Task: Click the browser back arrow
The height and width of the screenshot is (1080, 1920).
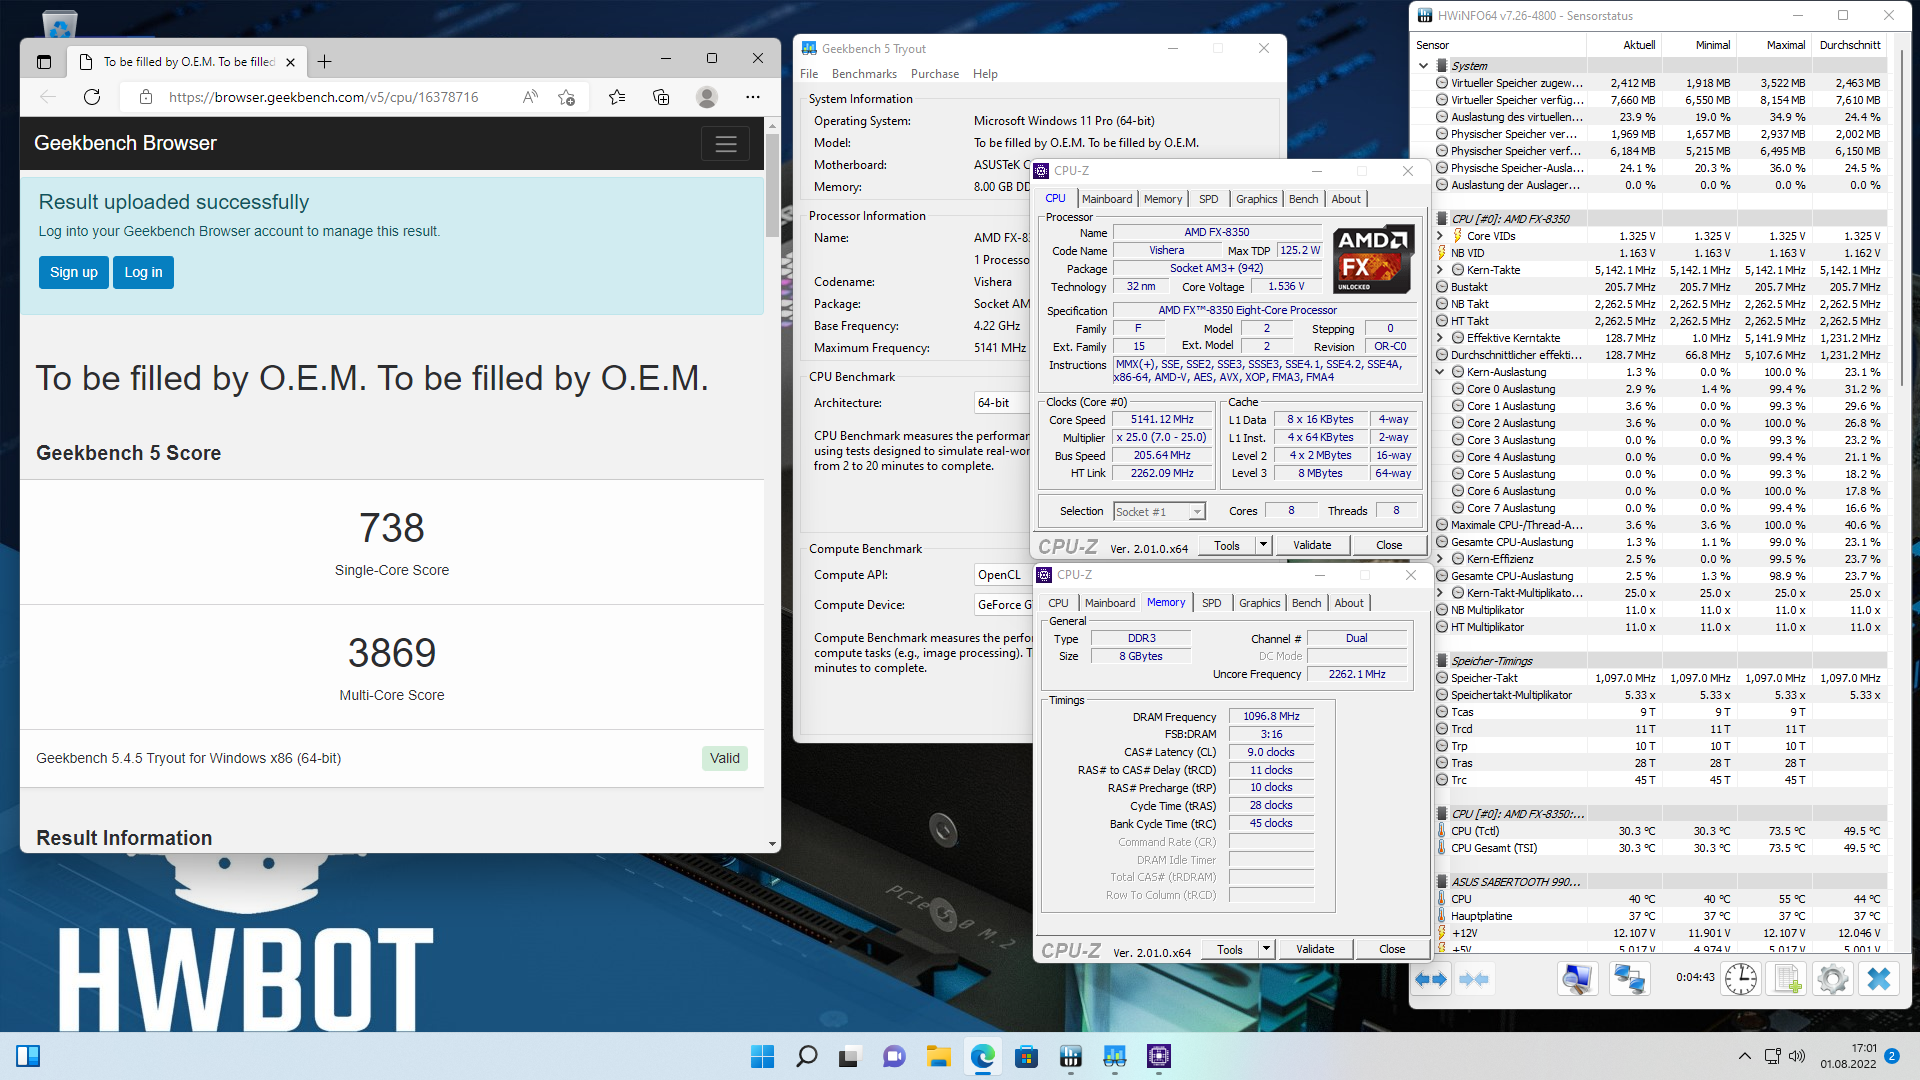Action: coord(48,97)
